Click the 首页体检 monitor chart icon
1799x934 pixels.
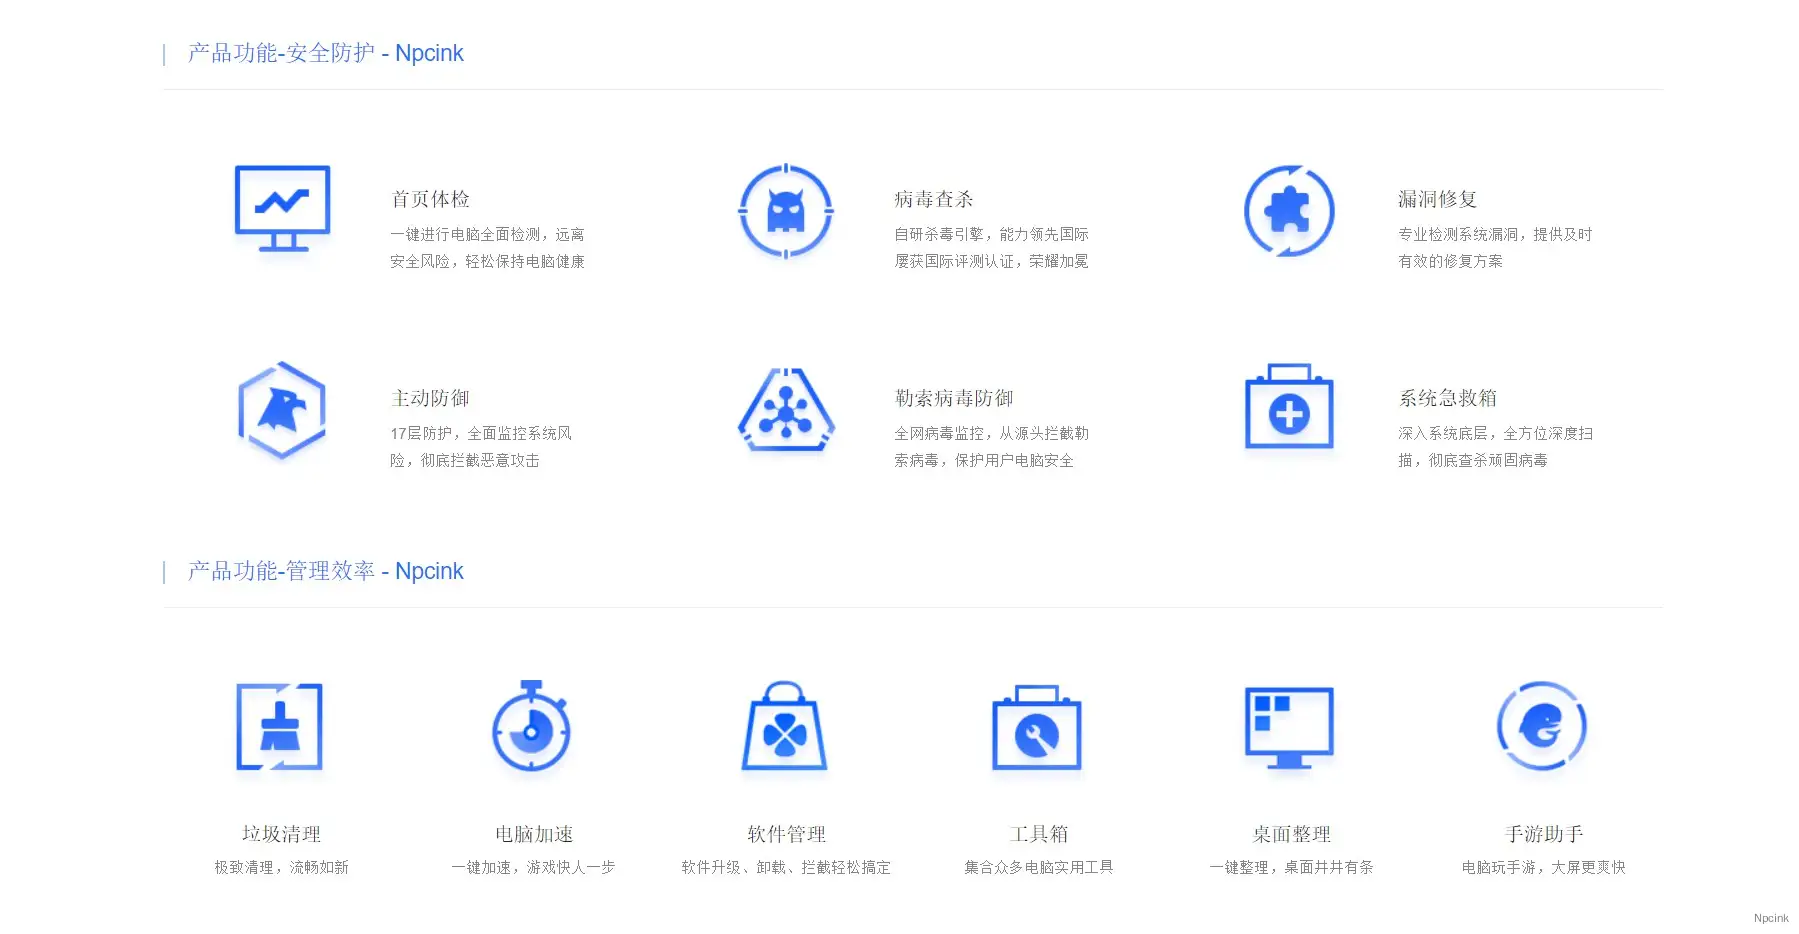[282, 208]
